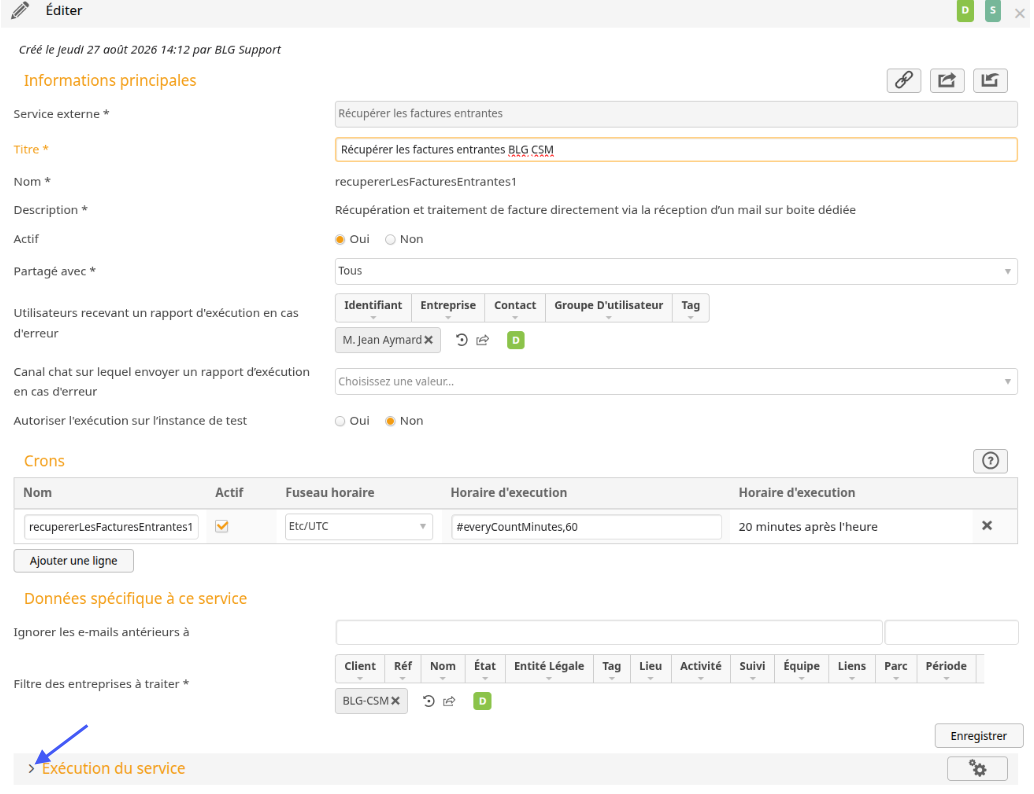Click the green D badge in header

point(965,11)
